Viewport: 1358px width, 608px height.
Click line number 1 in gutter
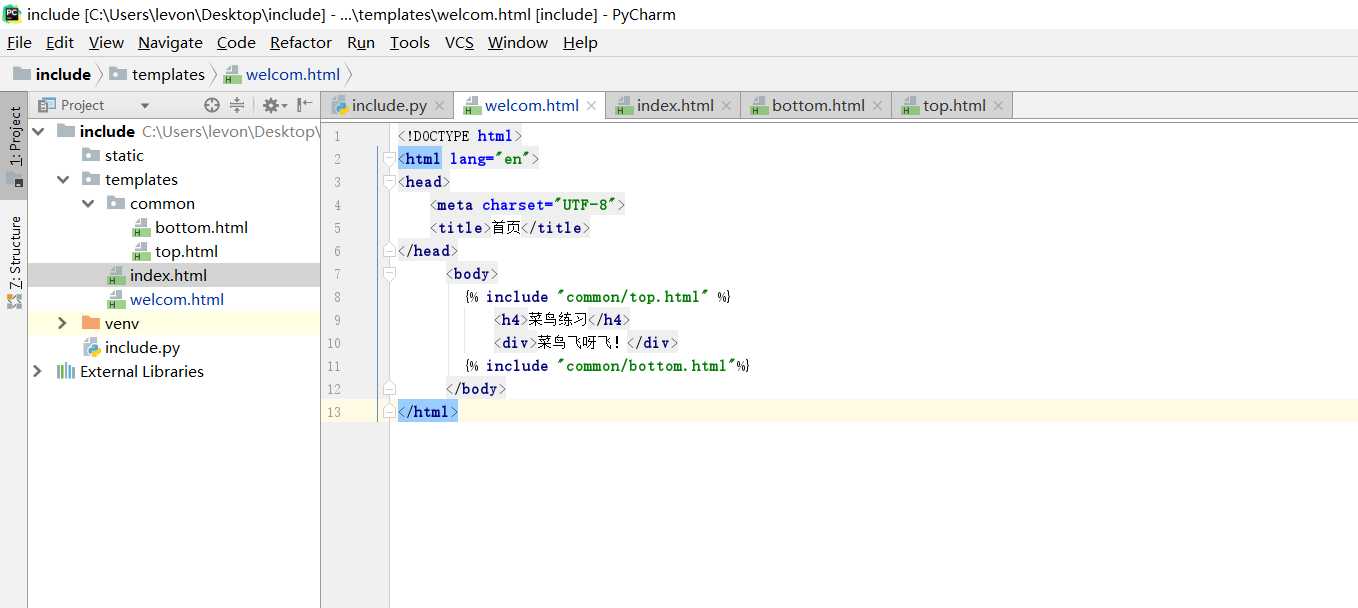[x=337, y=136]
